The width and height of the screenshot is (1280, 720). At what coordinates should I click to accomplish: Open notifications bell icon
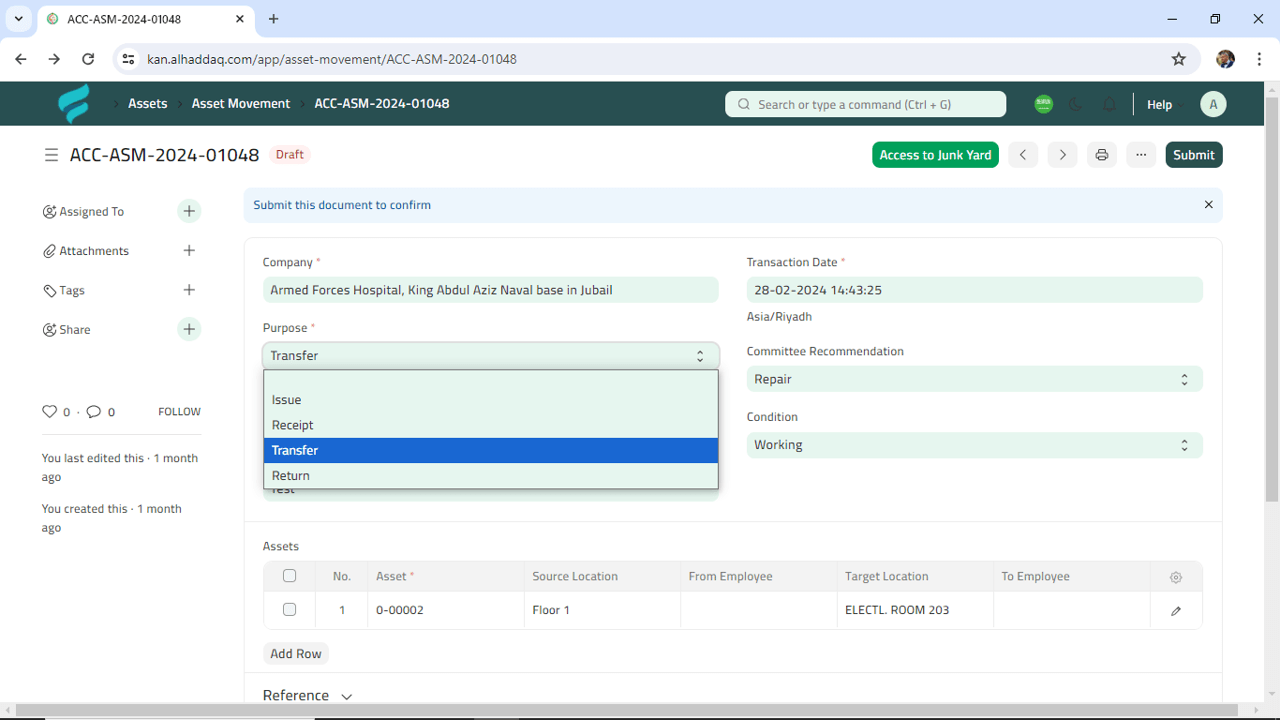[1109, 104]
